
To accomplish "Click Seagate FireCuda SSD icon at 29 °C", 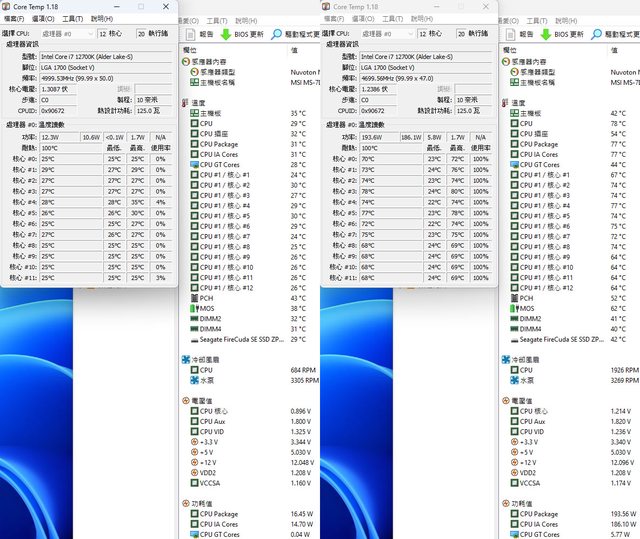I will coord(193,339).
